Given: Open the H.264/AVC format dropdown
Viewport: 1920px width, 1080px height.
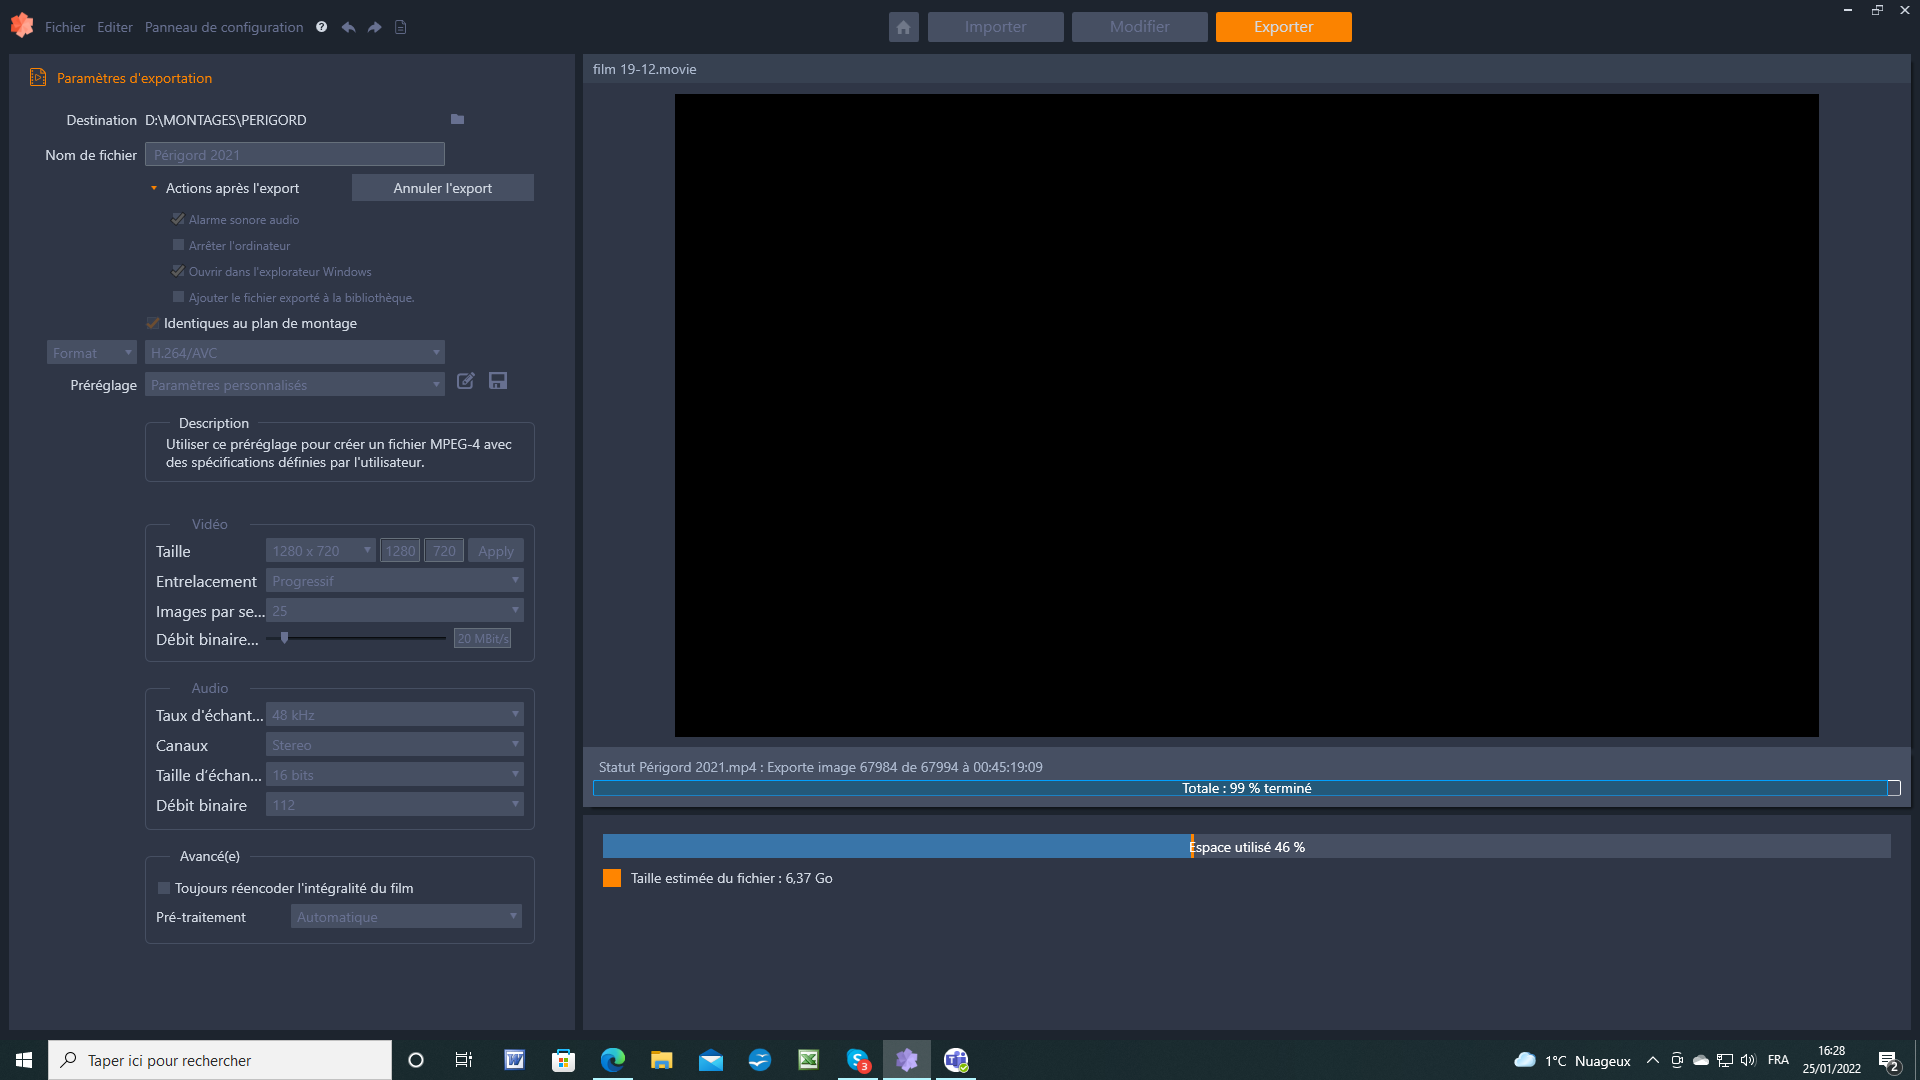Looking at the screenshot, I should [294, 353].
